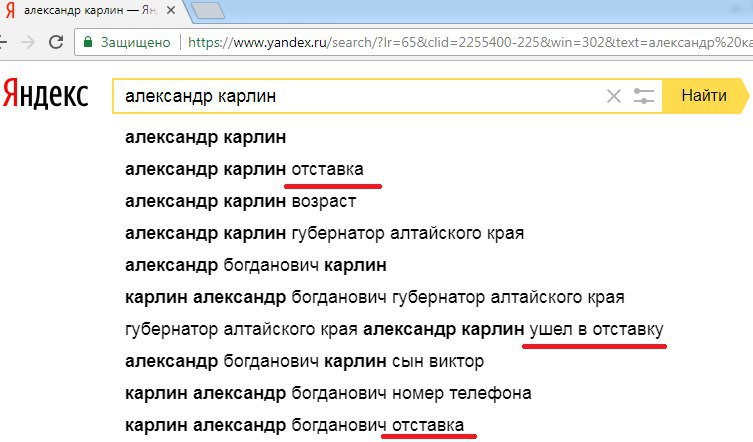Viewport: 753px width, 442px height.
Task: Select suggestion 'александр карлин отставка'
Action: point(244,169)
